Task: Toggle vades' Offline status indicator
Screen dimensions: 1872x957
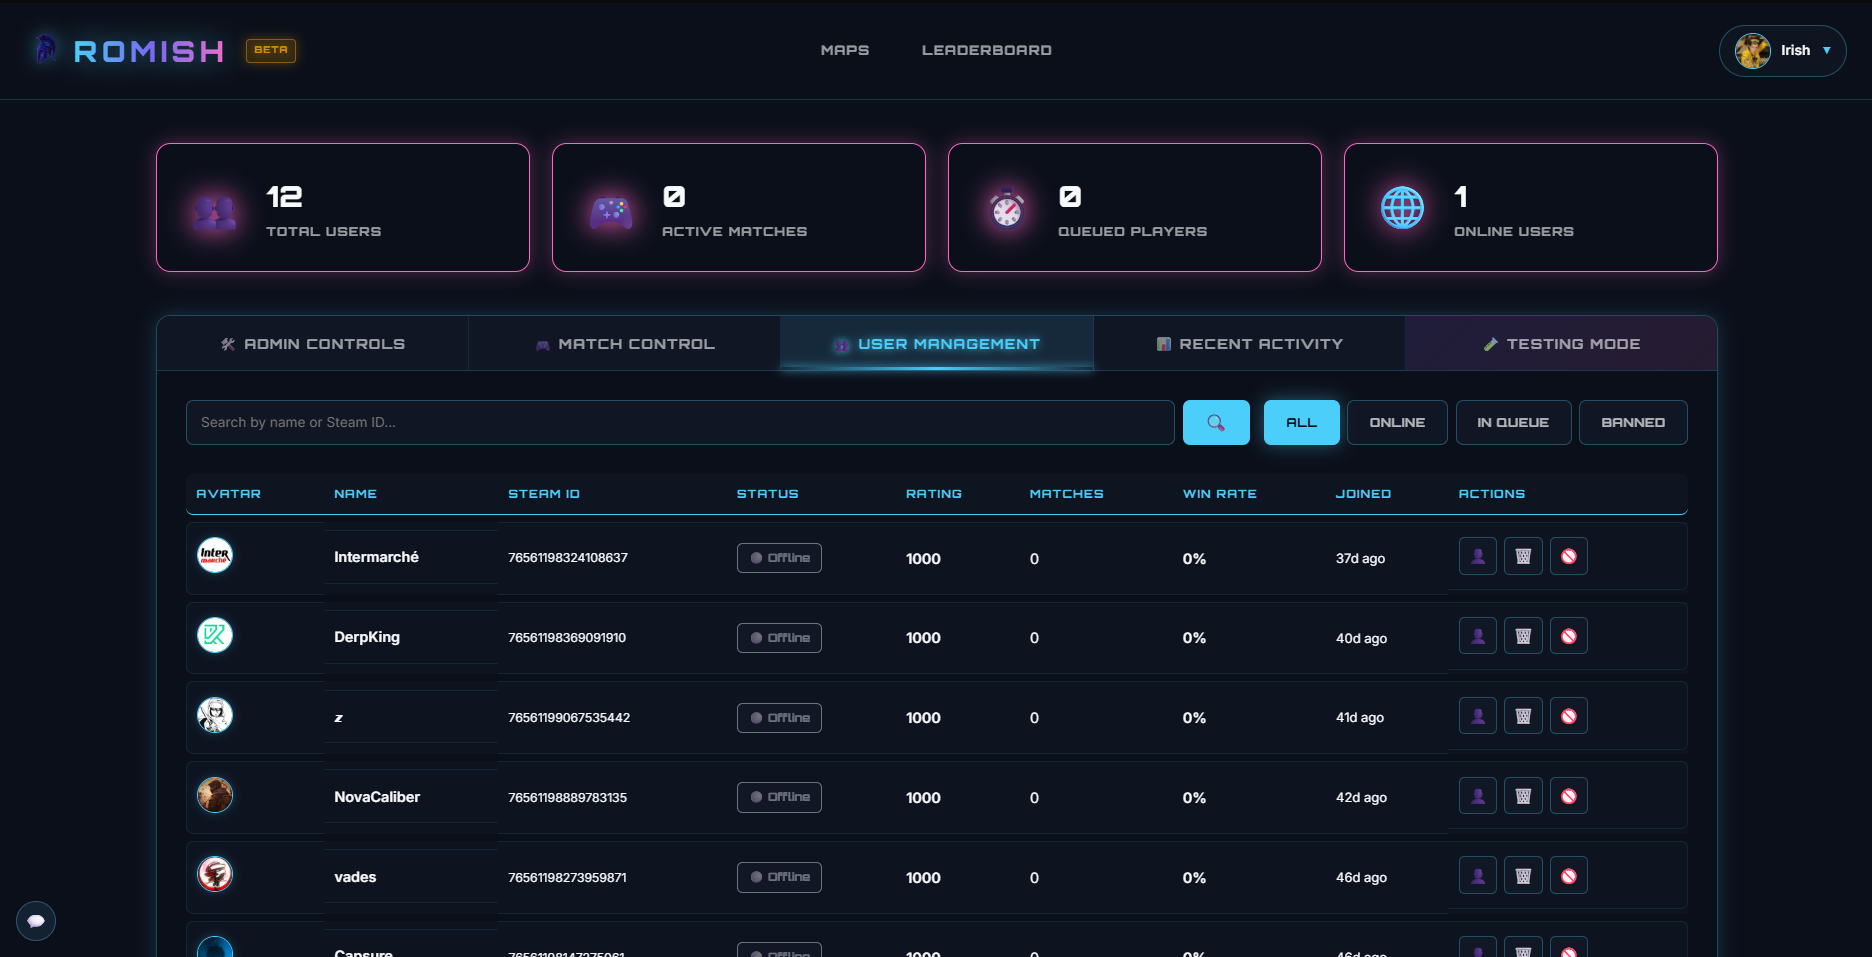Action: coord(779,877)
